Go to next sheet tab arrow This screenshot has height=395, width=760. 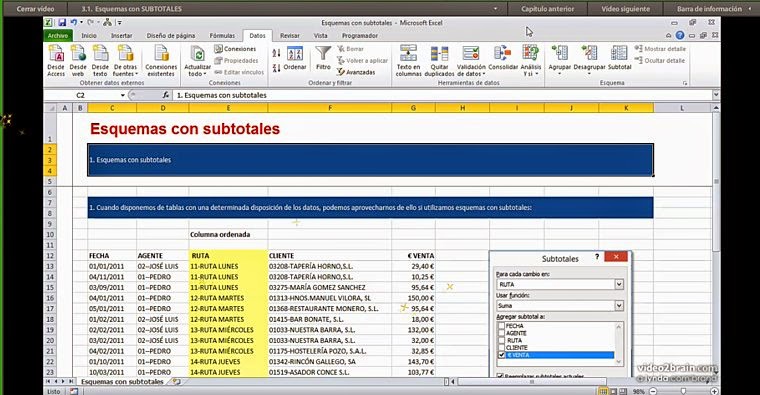tap(63, 382)
